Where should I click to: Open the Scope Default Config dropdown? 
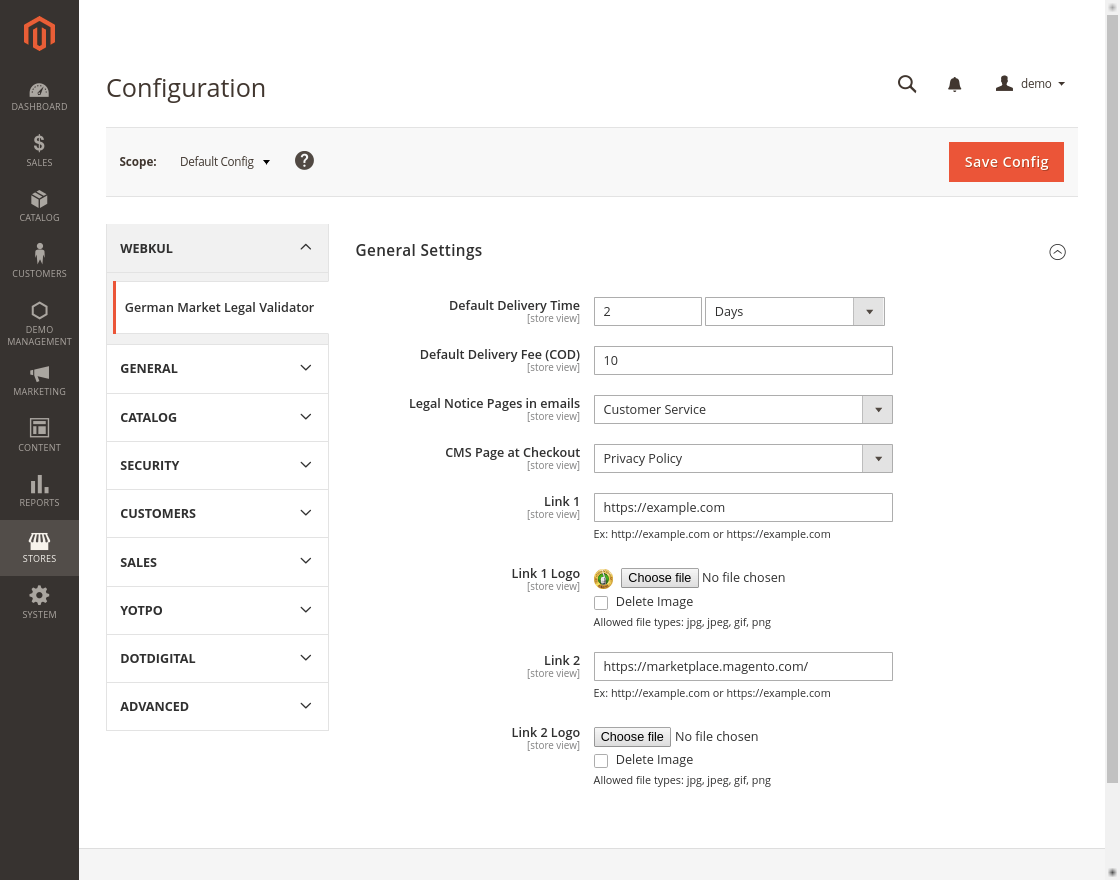pyautogui.click(x=225, y=161)
